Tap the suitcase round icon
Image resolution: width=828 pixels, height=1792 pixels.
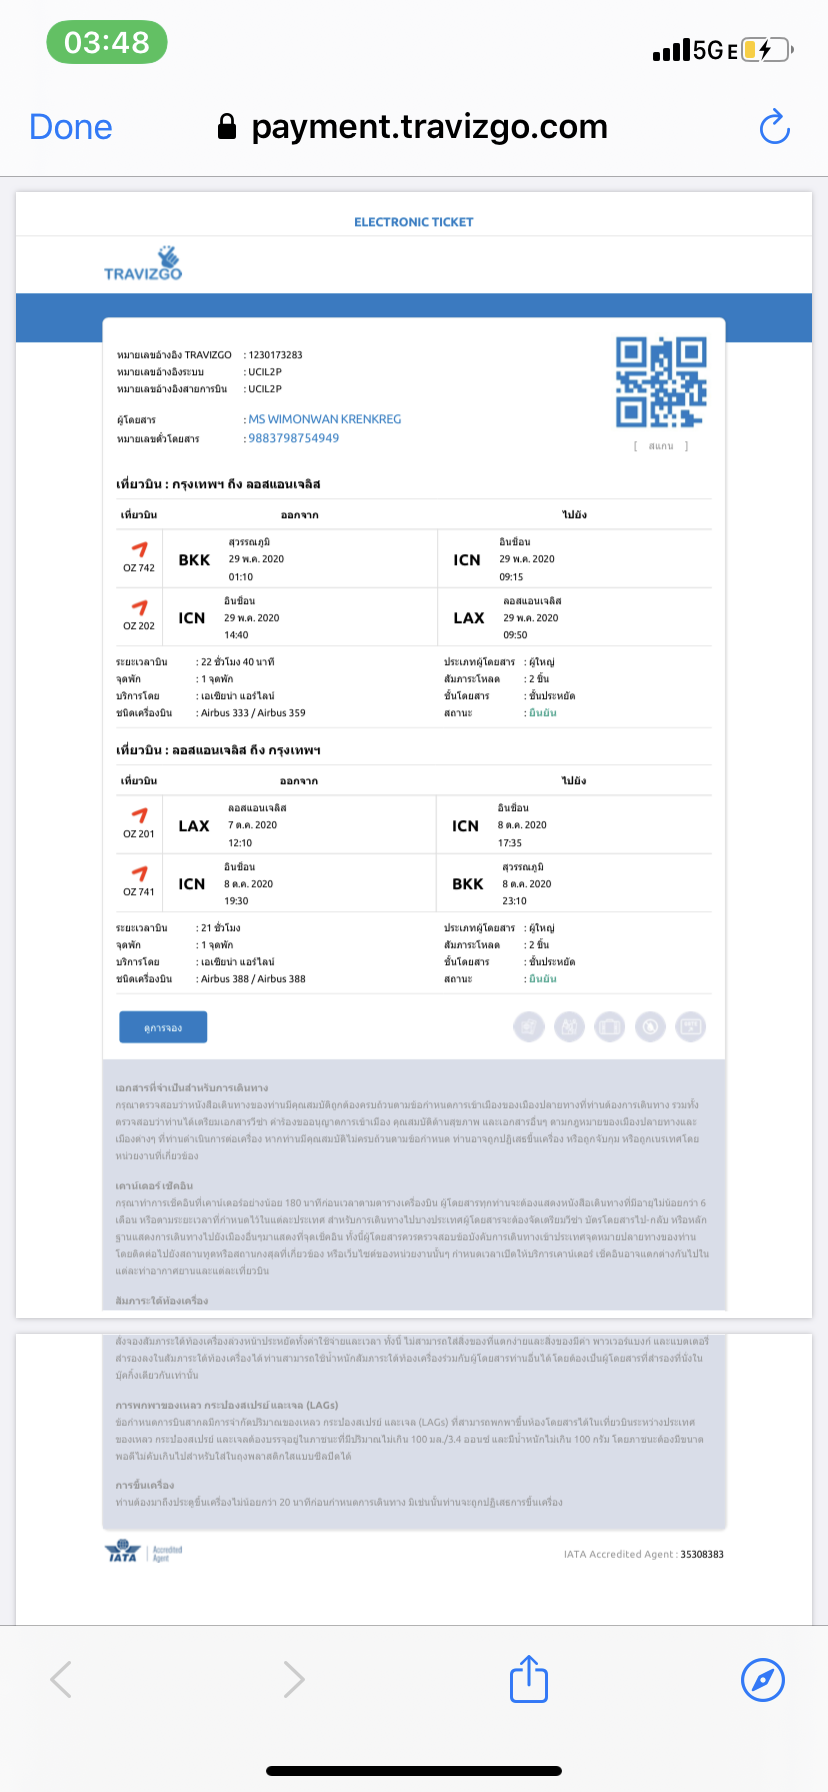click(x=609, y=1026)
